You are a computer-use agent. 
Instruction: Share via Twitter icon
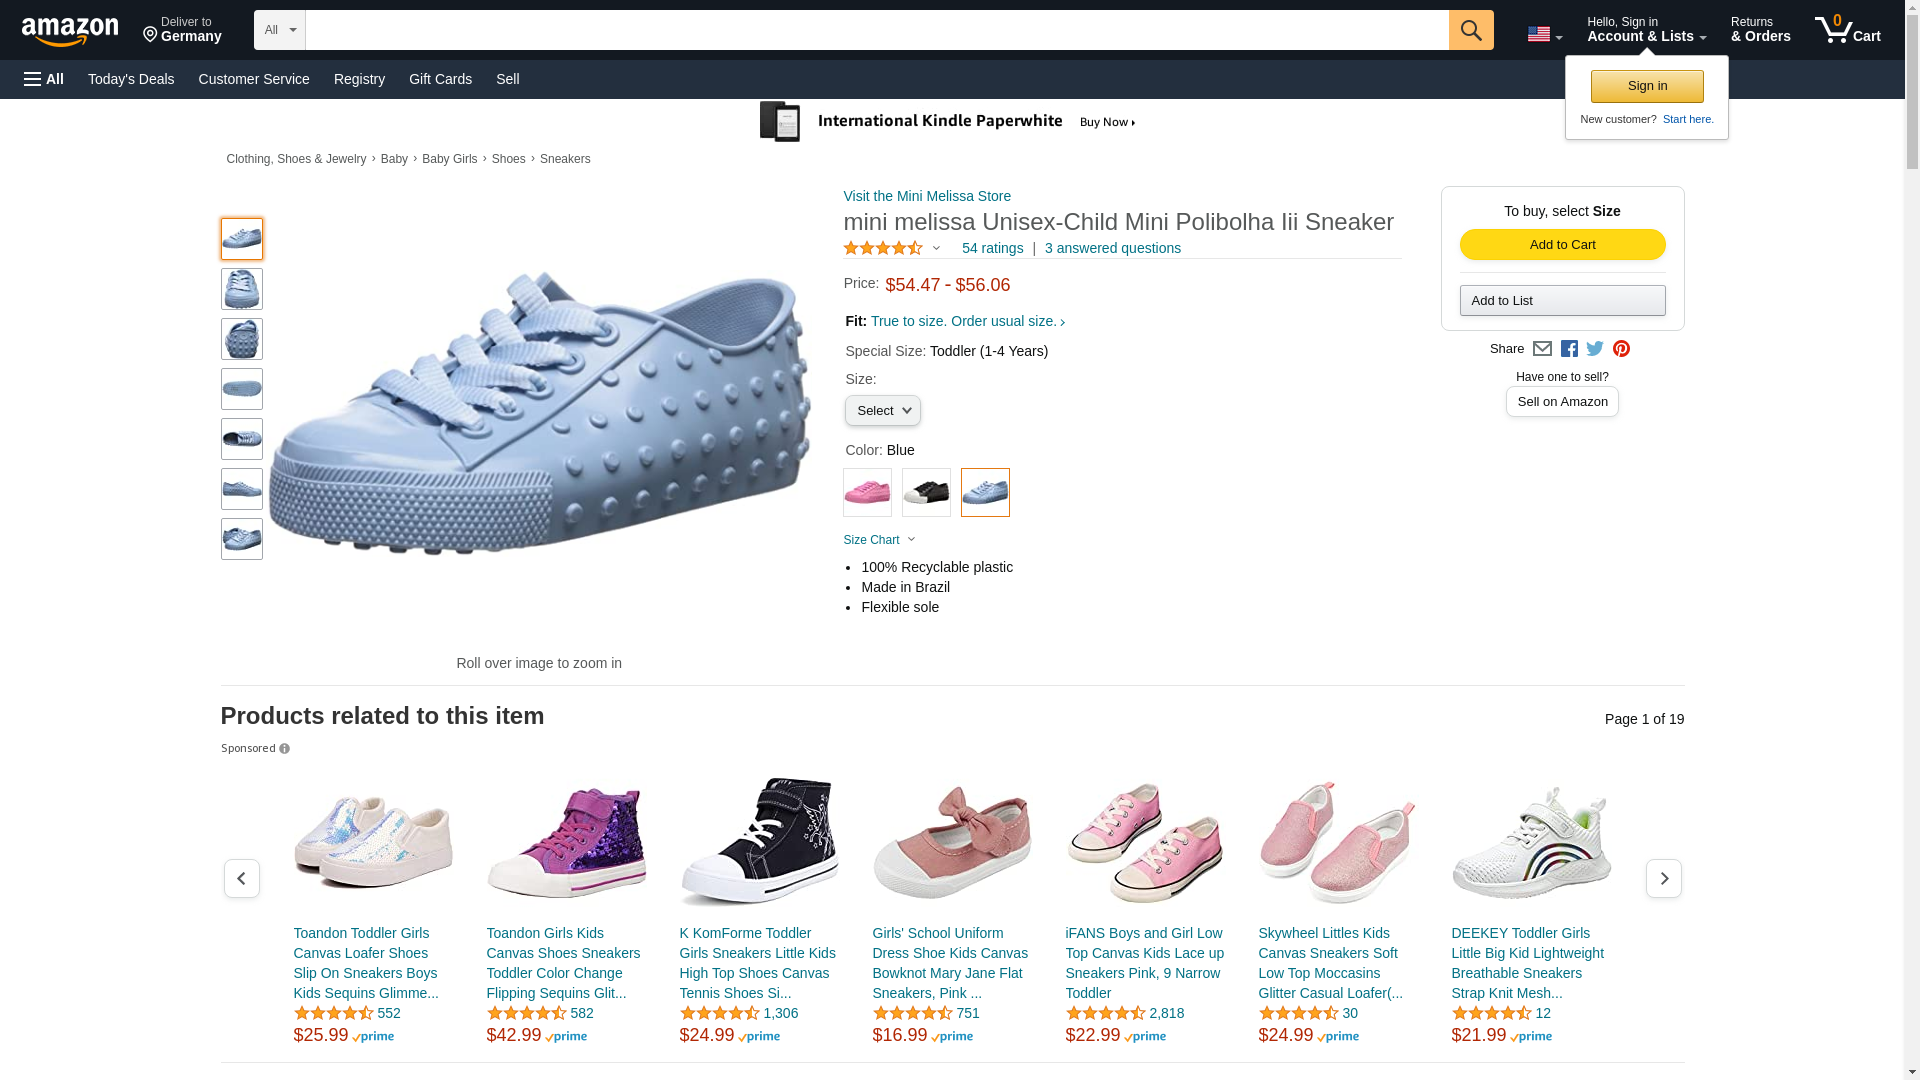[x=1595, y=349]
